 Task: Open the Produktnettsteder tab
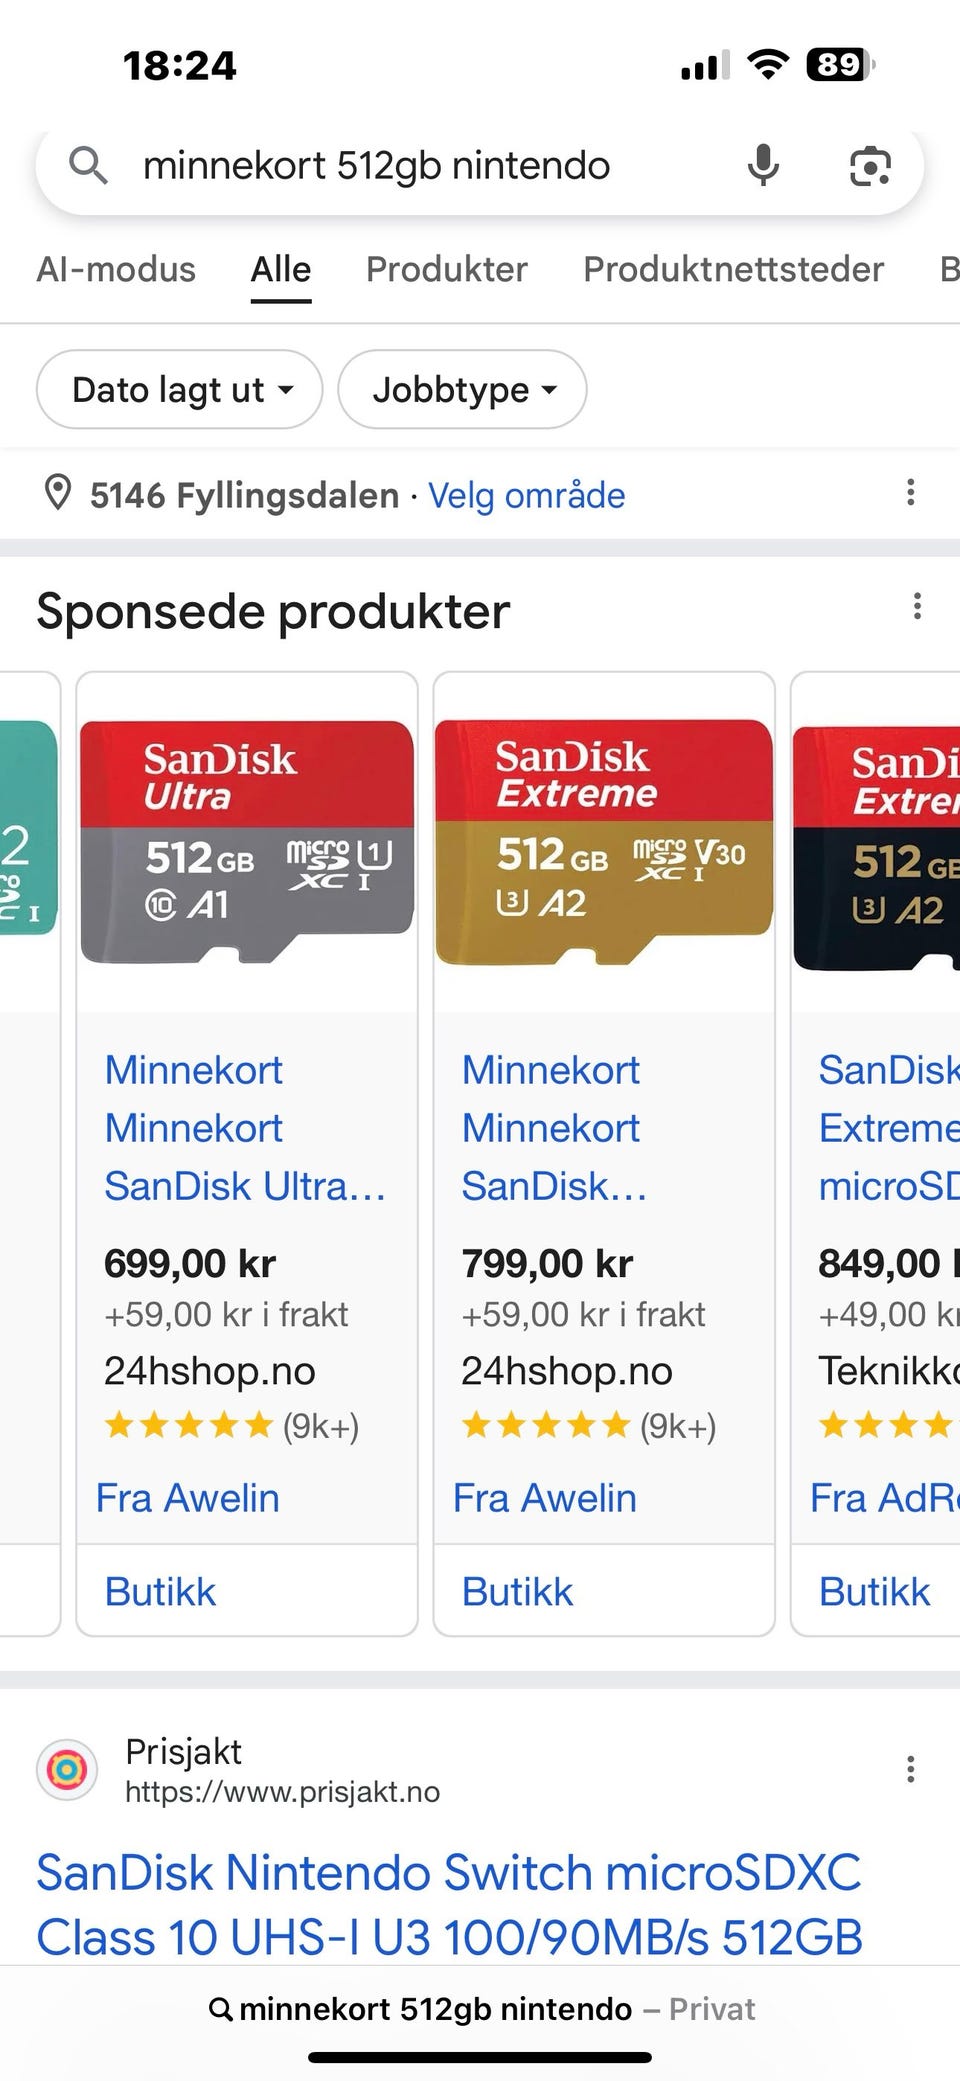(733, 269)
